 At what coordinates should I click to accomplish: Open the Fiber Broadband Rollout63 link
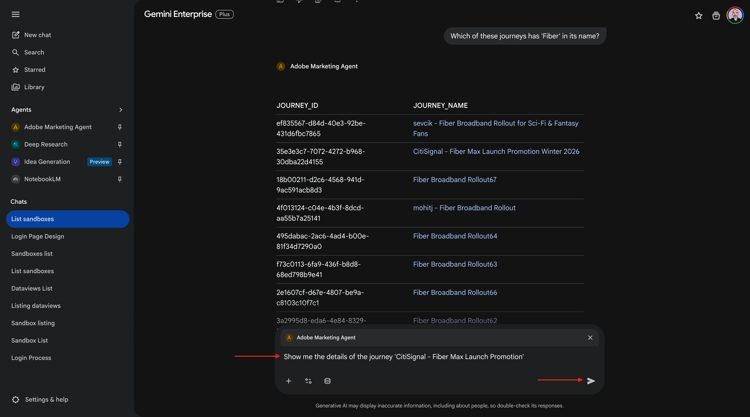tap(455, 264)
